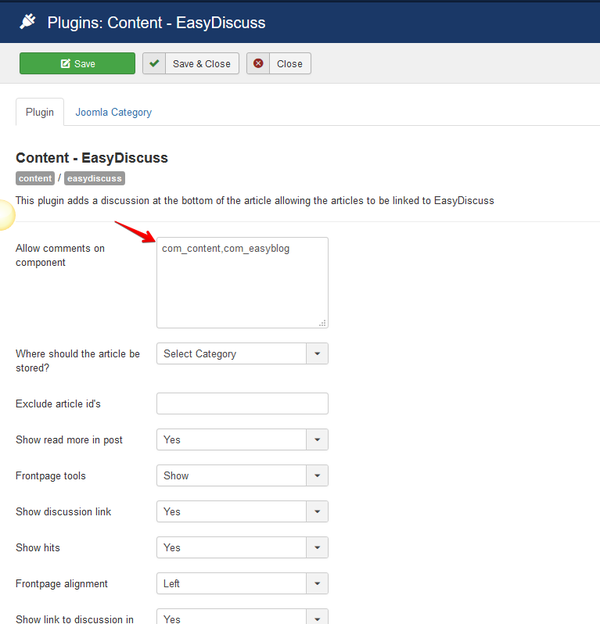Click the plugin plug icon in header
600x624 pixels.
[27, 21]
